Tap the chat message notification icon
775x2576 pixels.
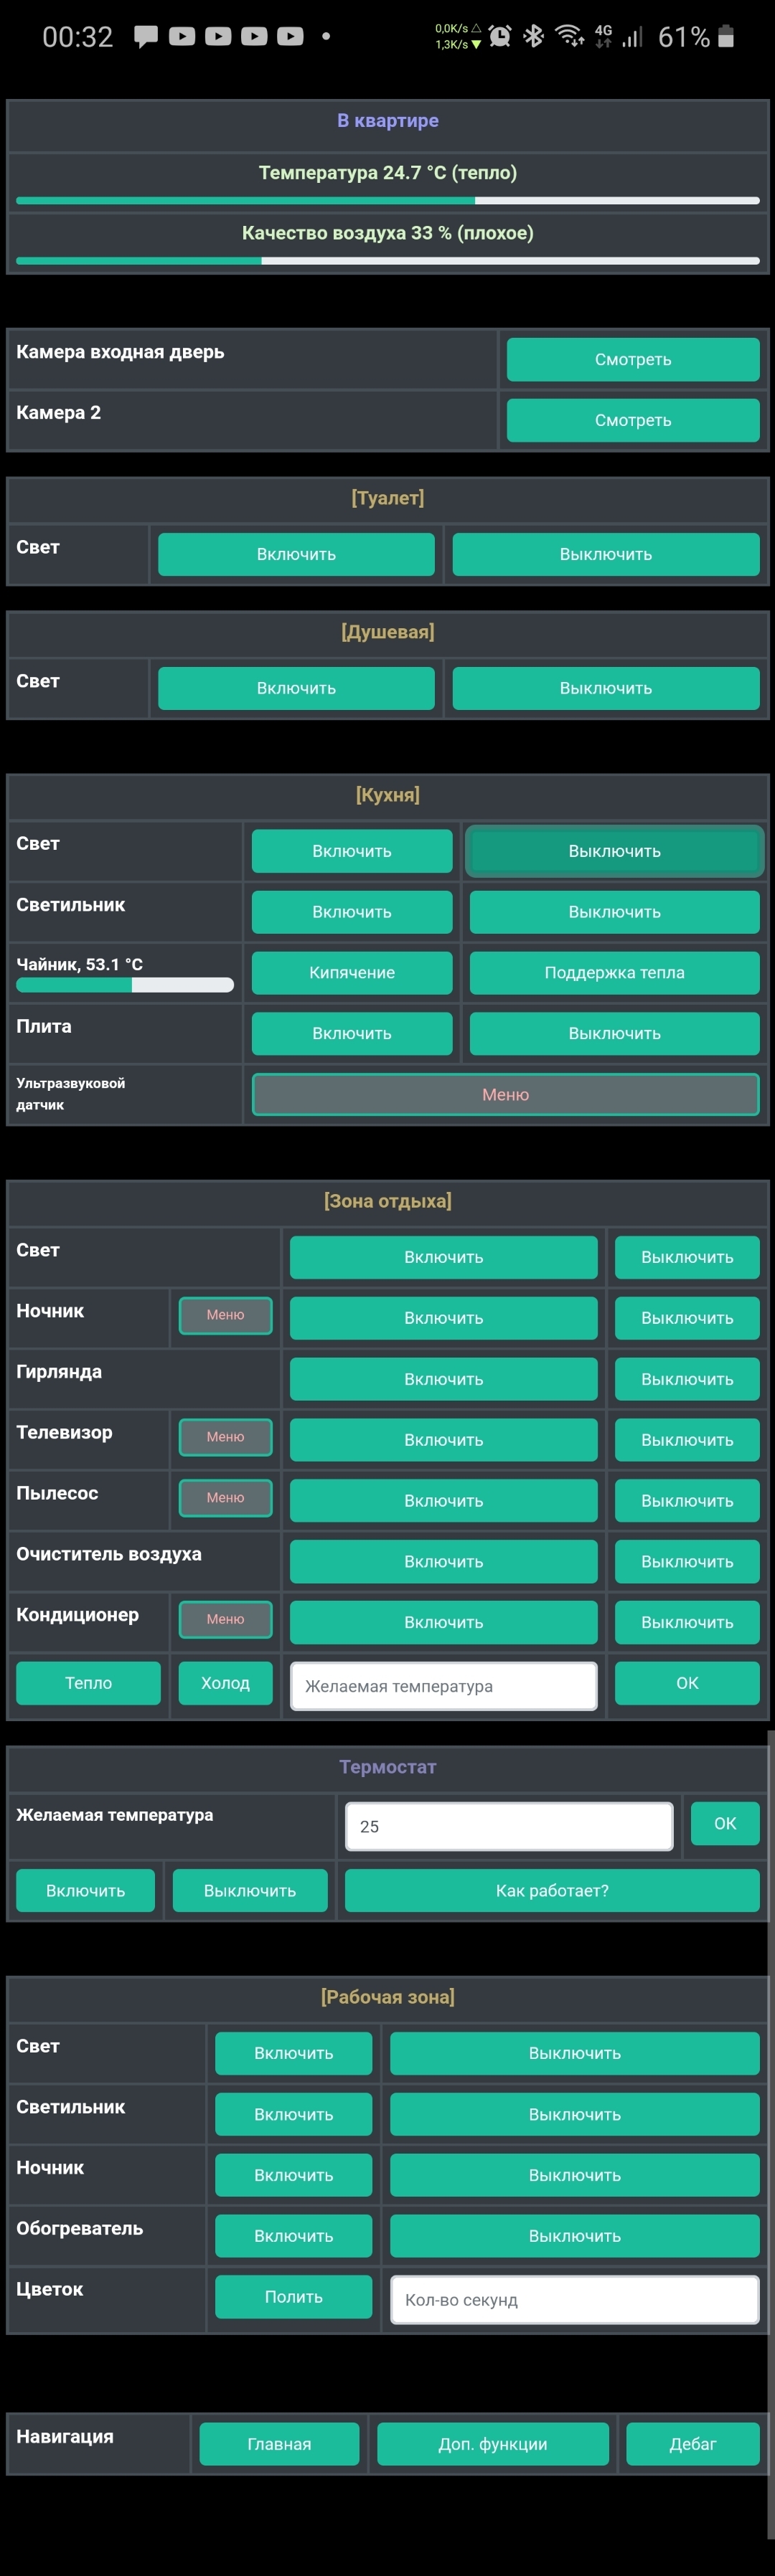click(146, 37)
